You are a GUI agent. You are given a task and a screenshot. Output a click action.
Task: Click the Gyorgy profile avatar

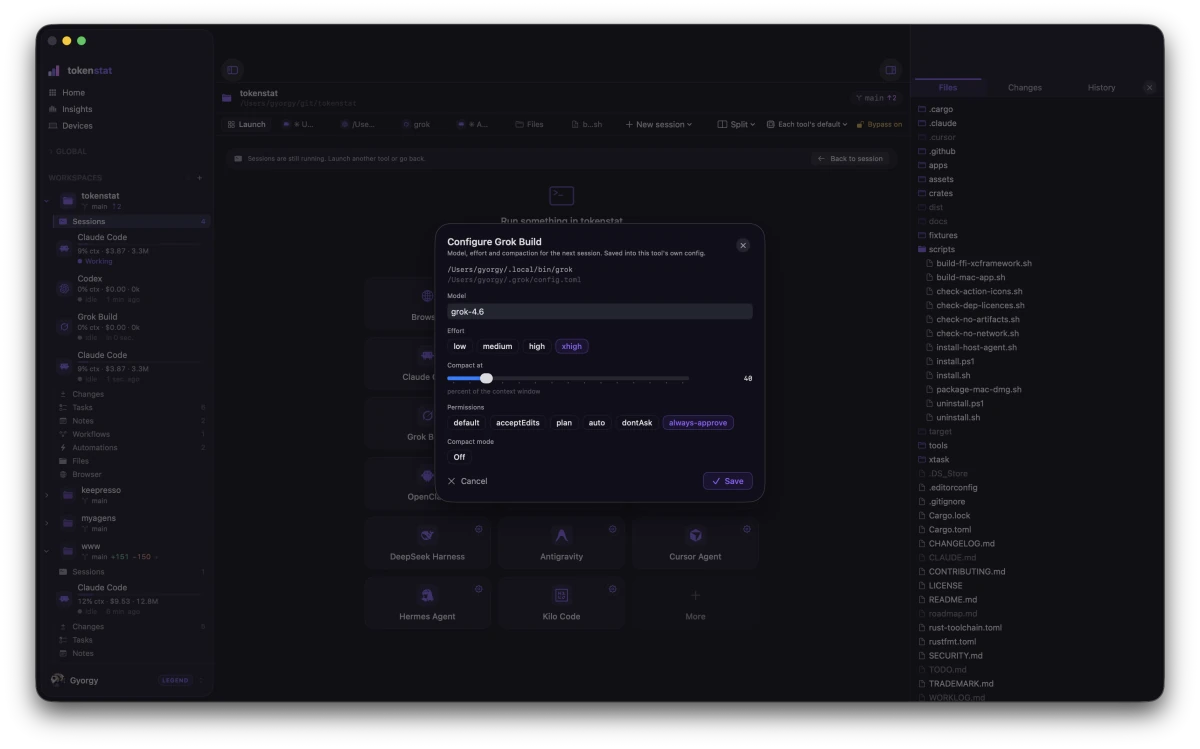tap(57, 680)
